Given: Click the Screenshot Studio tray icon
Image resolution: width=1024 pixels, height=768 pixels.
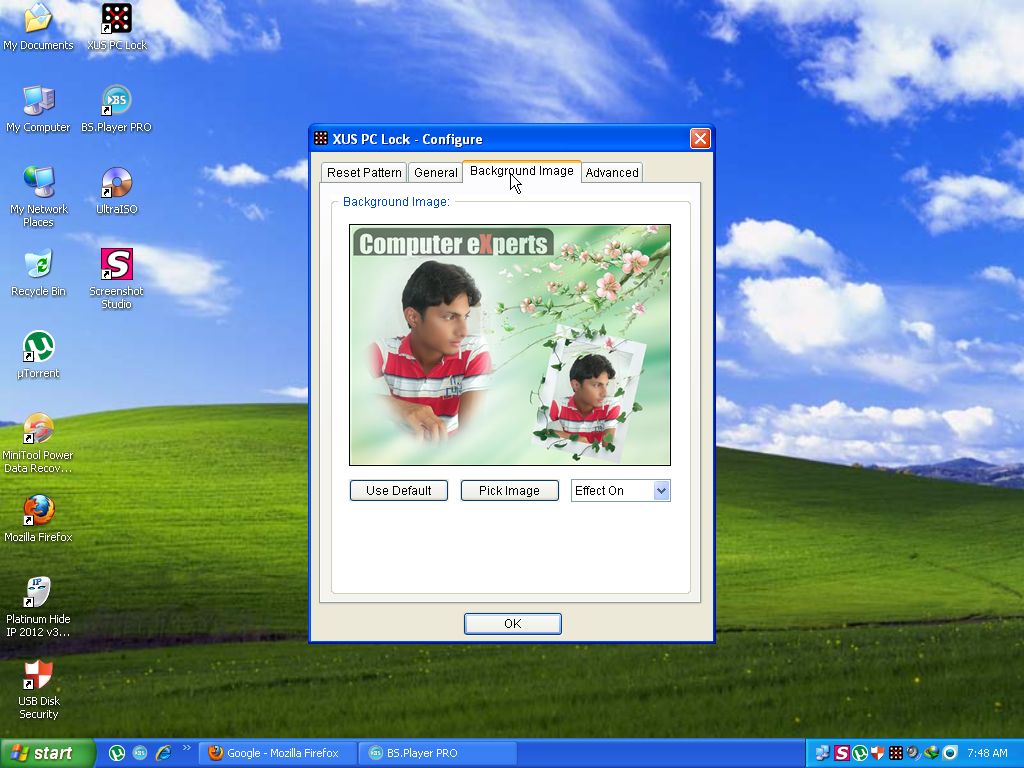Looking at the screenshot, I should pyautogui.click(x=842, y=753).
